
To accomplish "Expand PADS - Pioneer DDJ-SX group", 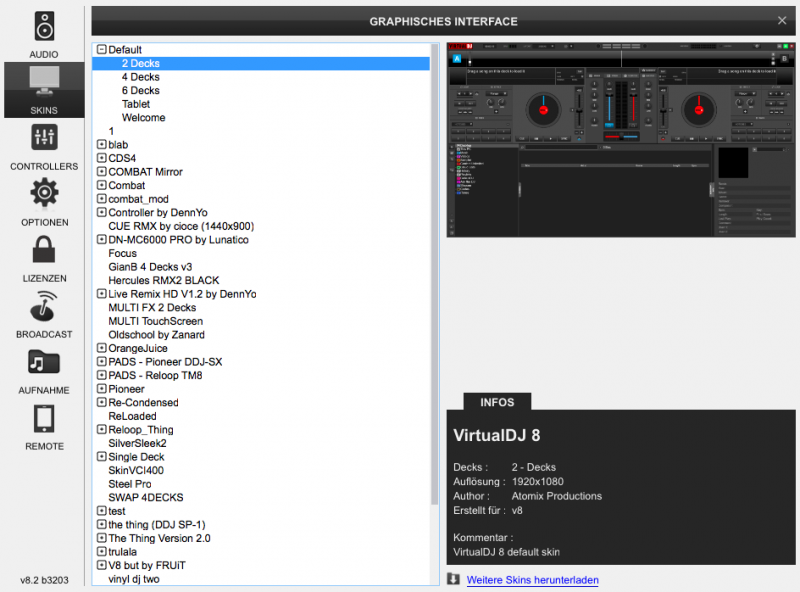I will (x=102, y=361).
